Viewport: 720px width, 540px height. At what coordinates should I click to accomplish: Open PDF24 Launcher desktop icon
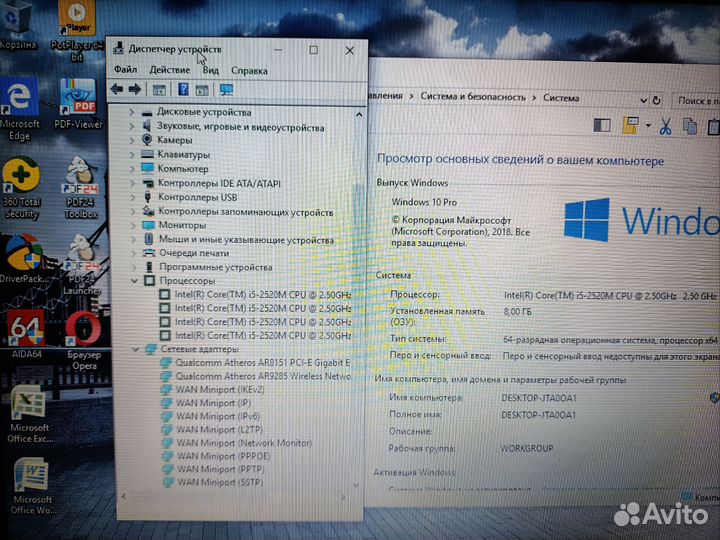tap(82, 264)
